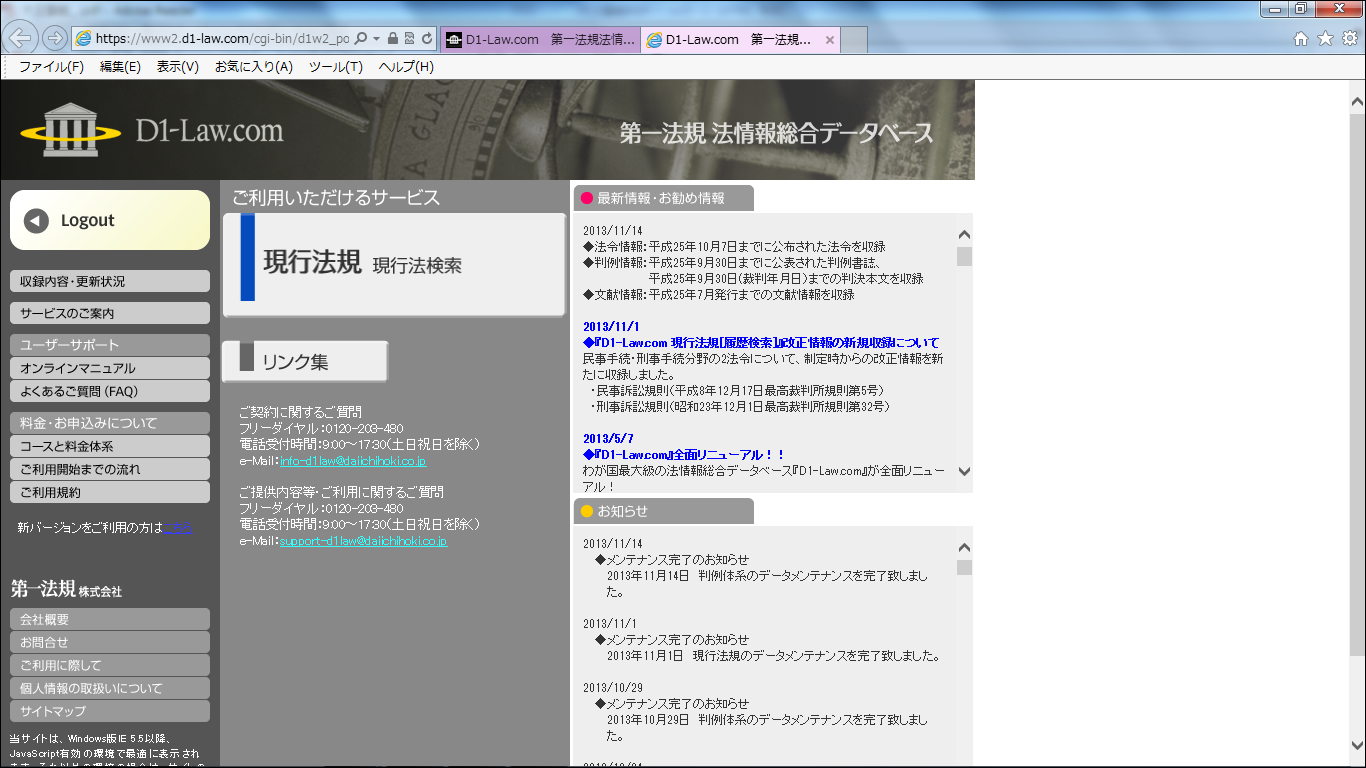1366x768 pixels.
Task: Open the ヘルプ(H) menu
Action: [x=406, y=67]
